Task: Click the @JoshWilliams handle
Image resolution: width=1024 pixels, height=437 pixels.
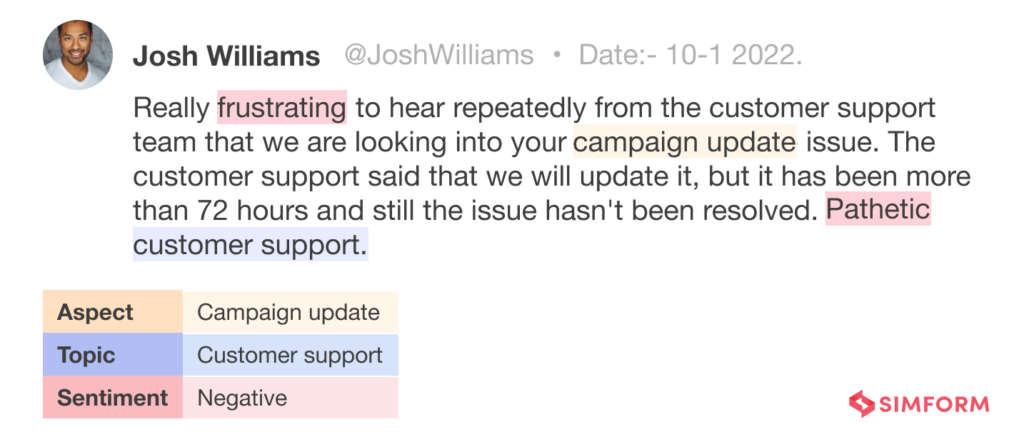Action: click(439, 55)
